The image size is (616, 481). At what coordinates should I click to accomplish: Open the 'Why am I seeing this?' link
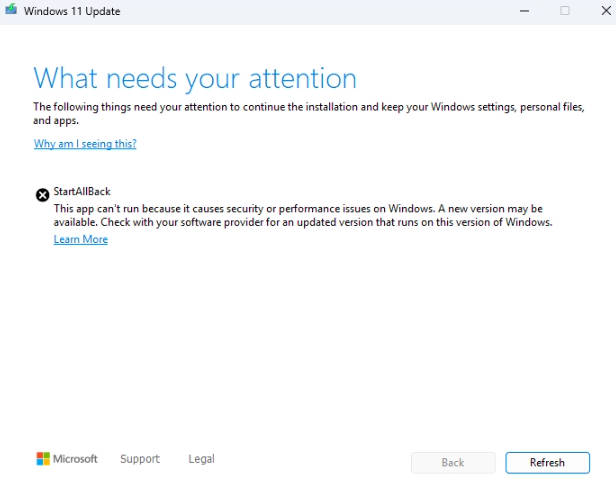click(85, 144)
